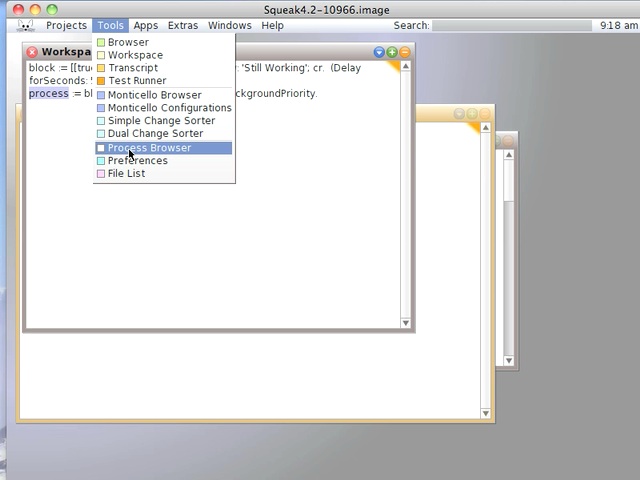Open the Monticello Configurations entry

164,108
